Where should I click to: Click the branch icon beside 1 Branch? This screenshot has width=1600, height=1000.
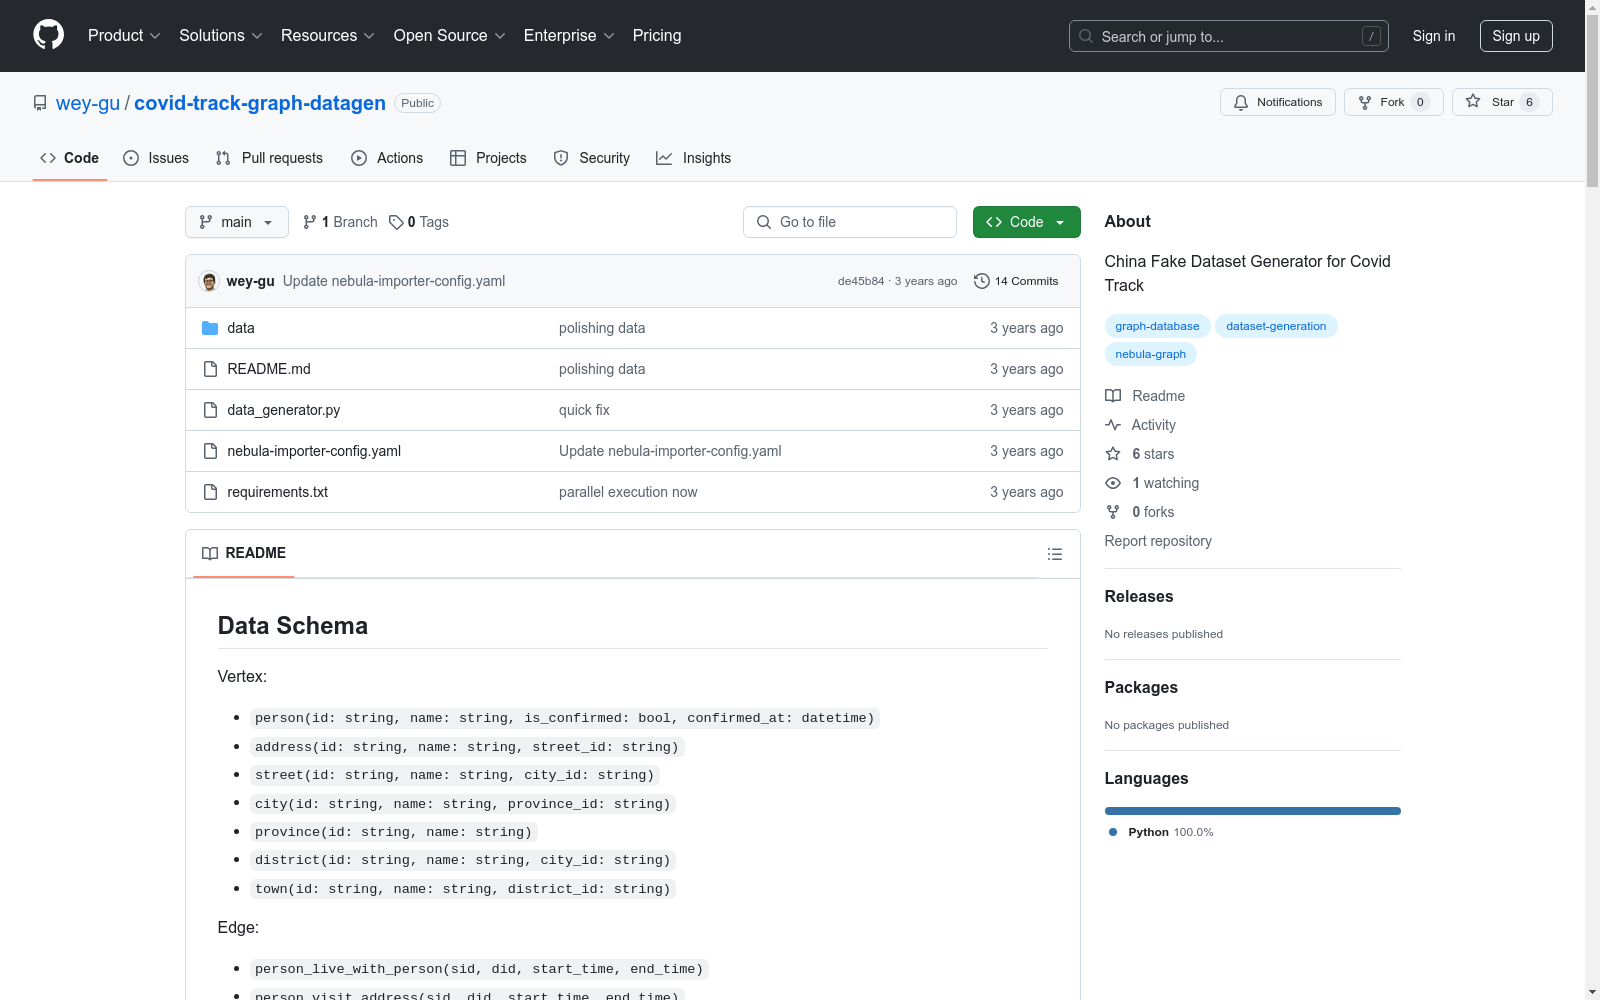(x=310, y=222)
